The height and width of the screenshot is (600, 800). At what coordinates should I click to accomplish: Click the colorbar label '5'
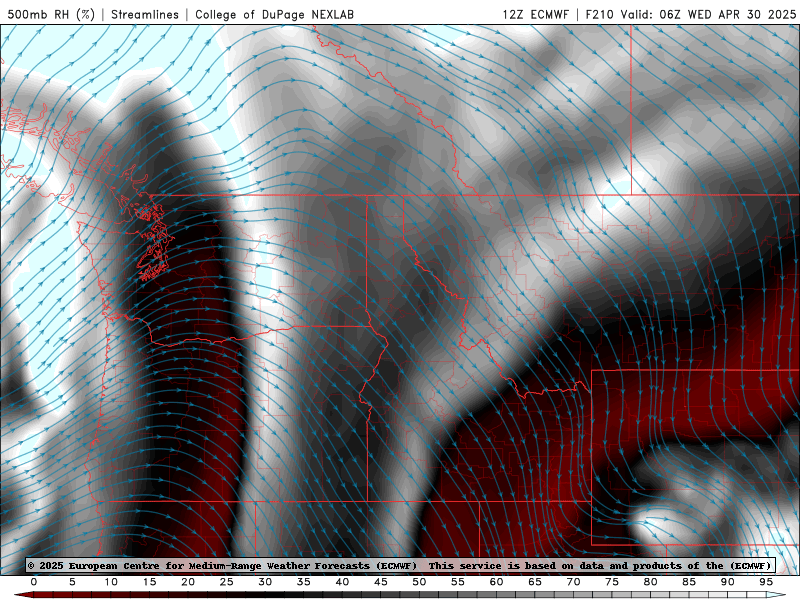(x=72, y=582)
